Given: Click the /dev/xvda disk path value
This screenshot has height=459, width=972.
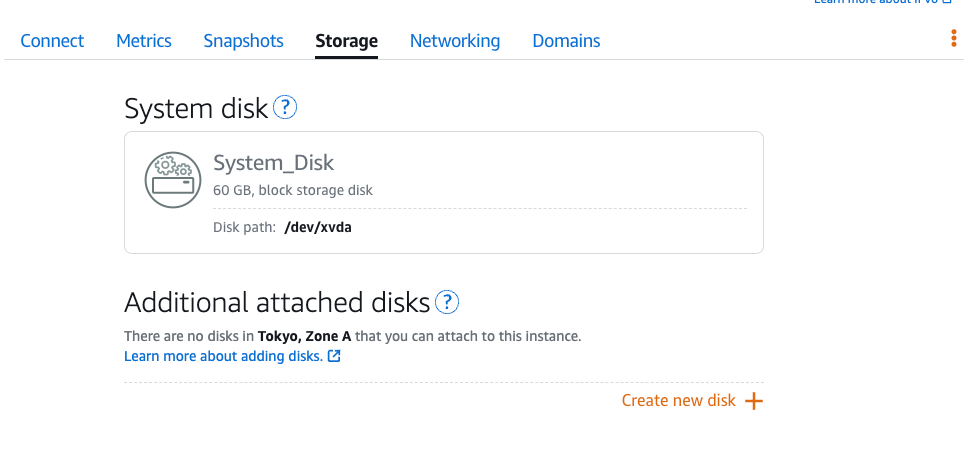Looking at the screenshot, I should [318, 227].
